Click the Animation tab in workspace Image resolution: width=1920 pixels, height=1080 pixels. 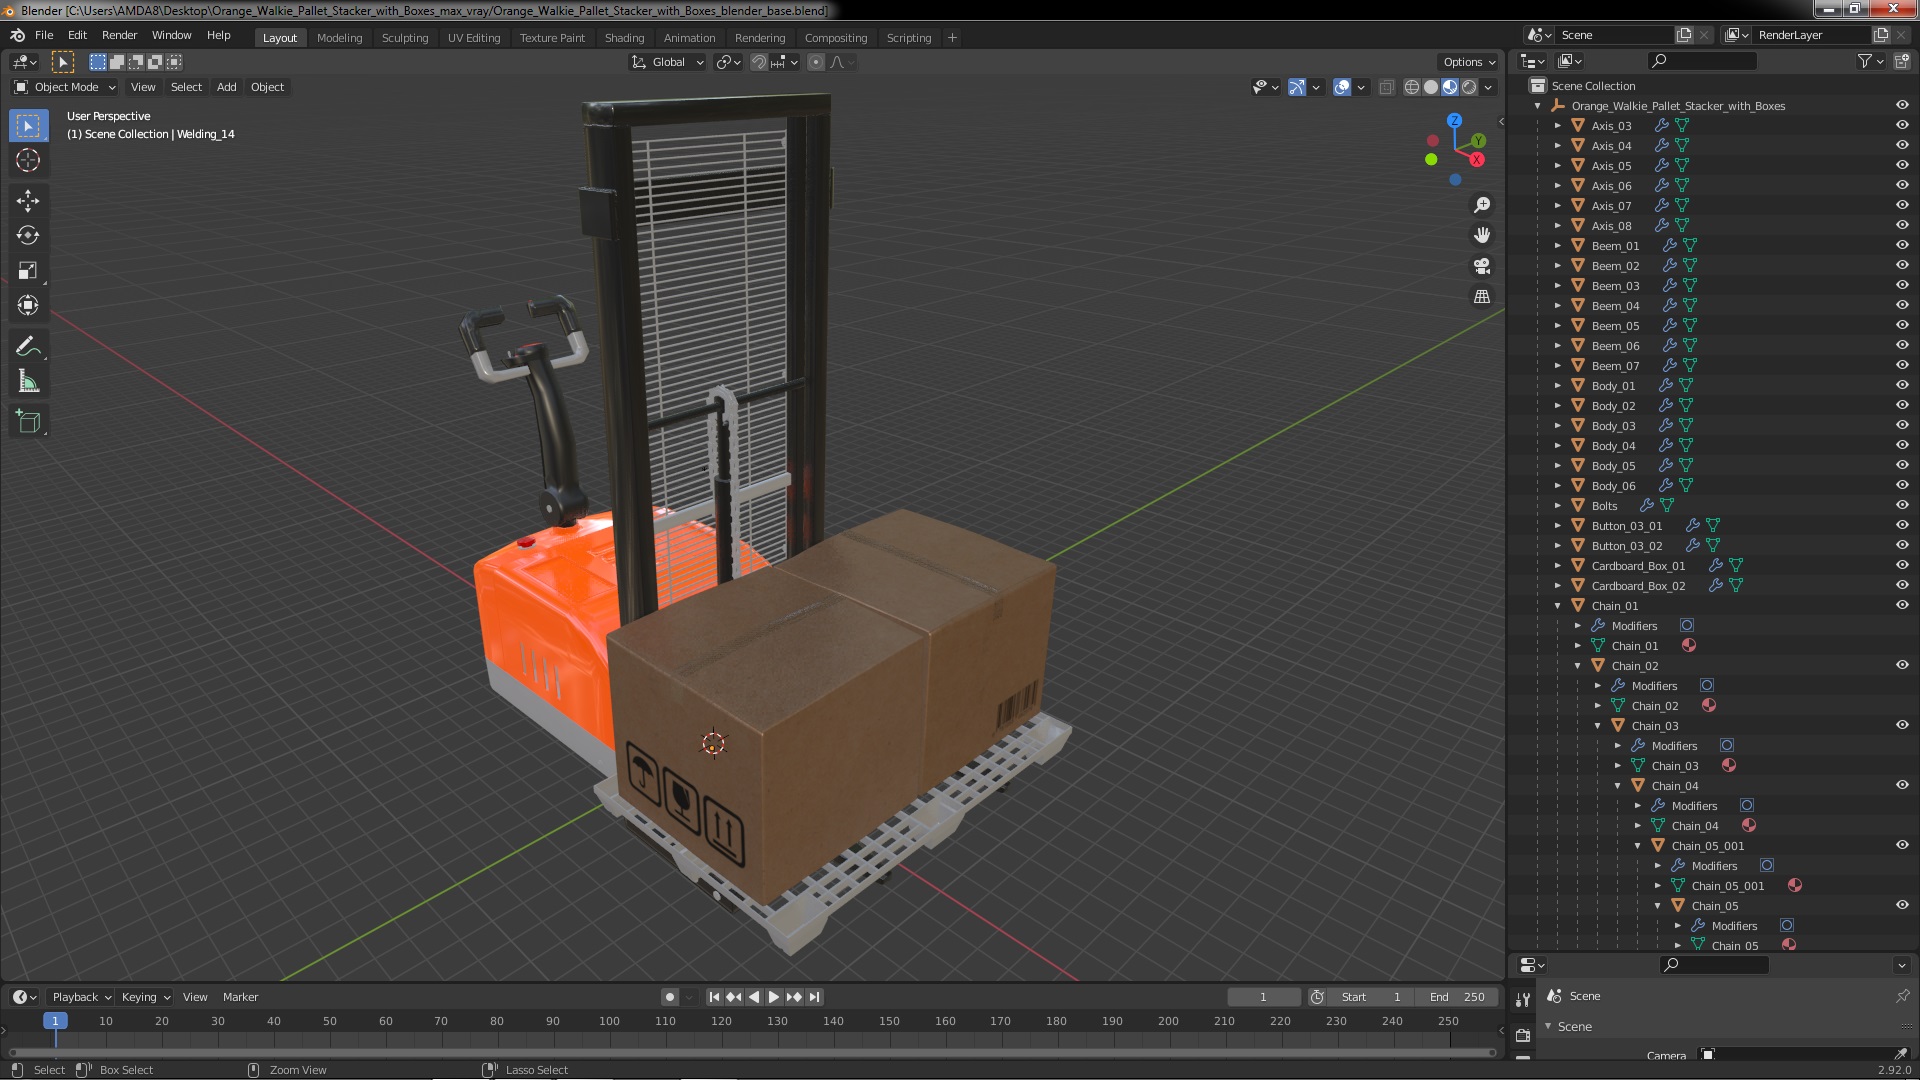687,36
